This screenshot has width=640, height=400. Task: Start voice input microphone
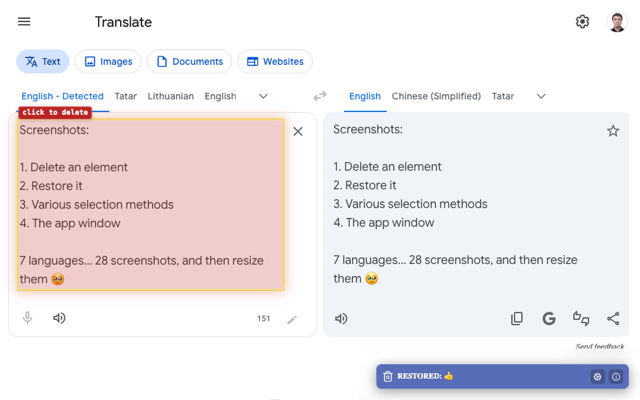tap(27, 318)
